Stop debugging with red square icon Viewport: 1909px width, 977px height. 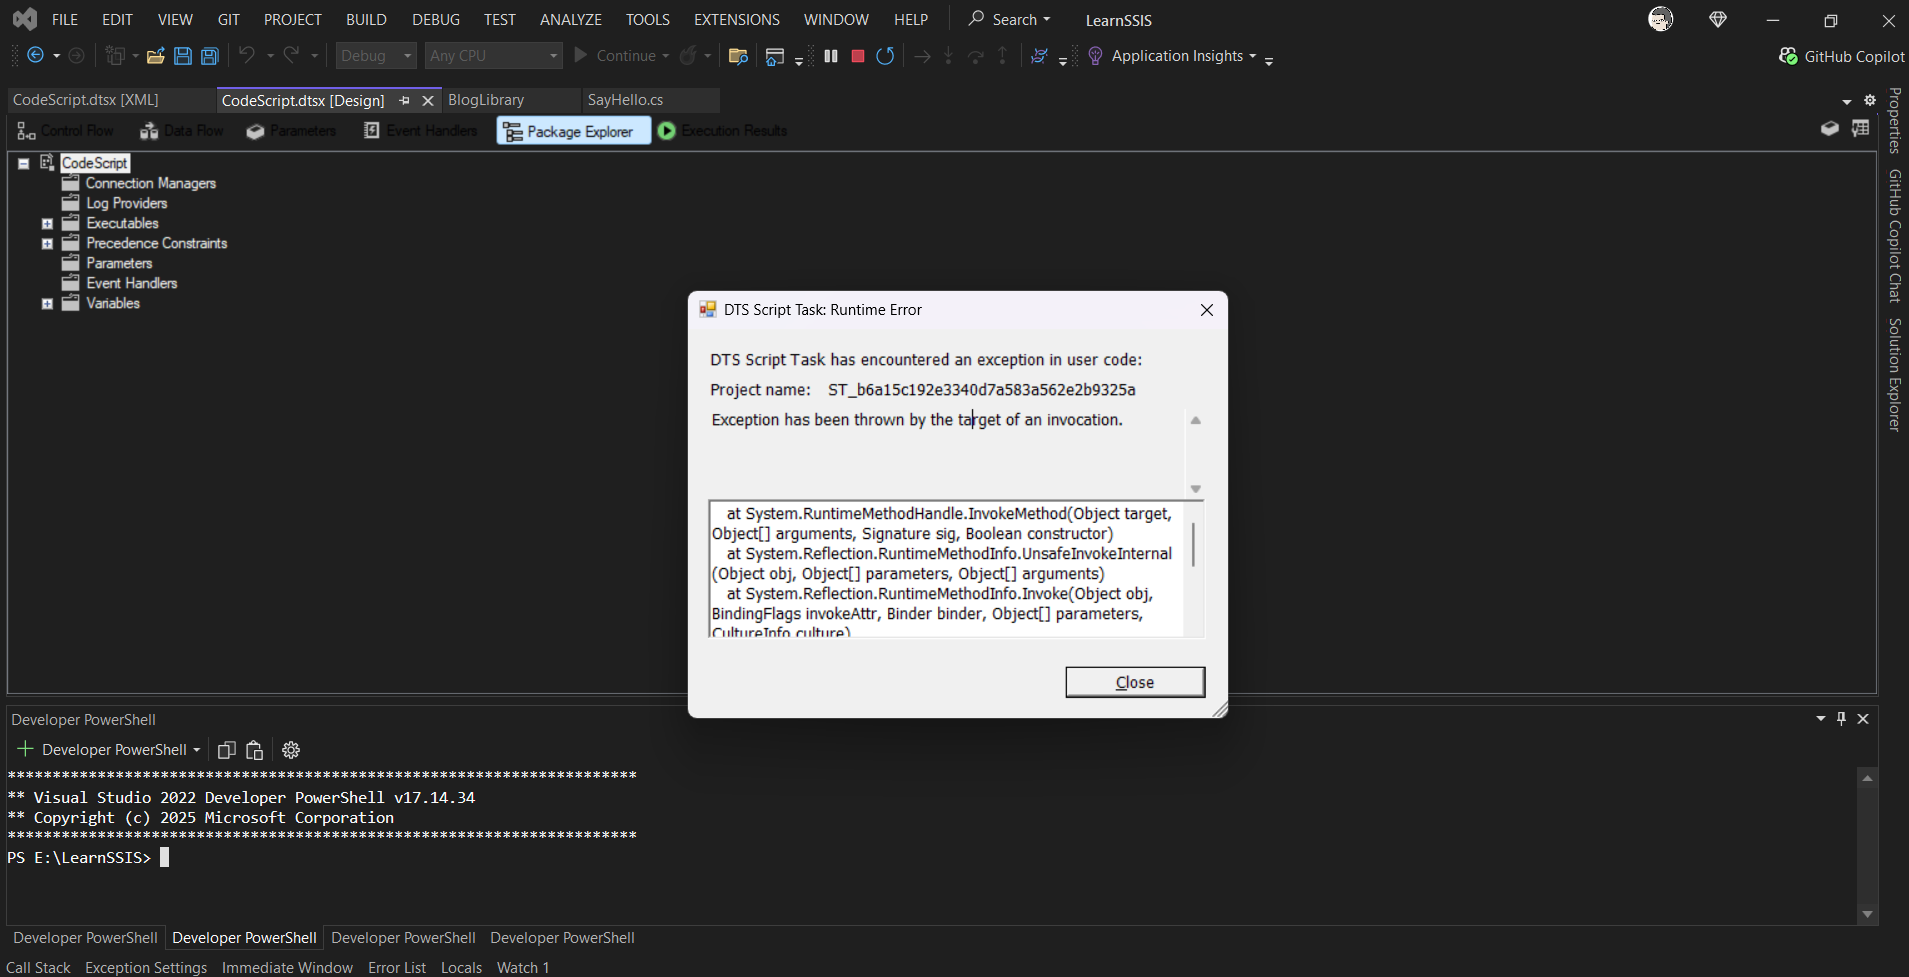click(x=858, y=56)
